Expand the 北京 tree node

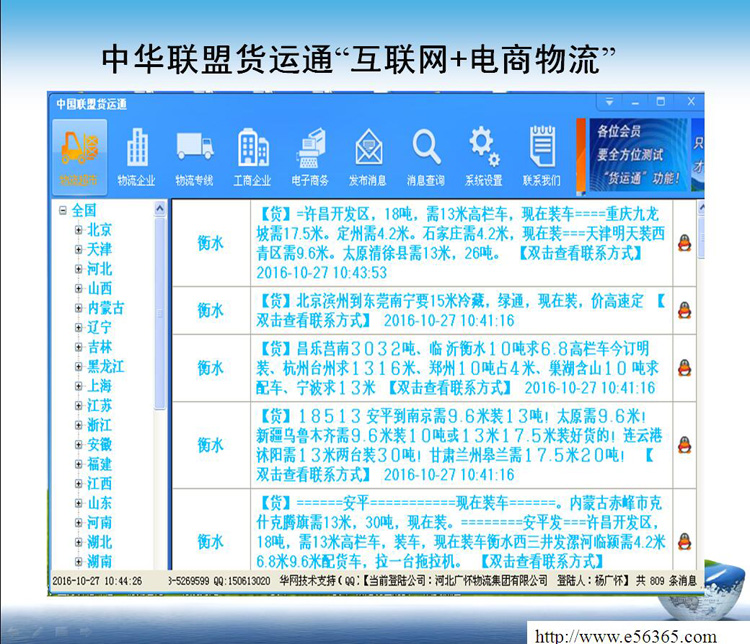(x=78, y=230)
